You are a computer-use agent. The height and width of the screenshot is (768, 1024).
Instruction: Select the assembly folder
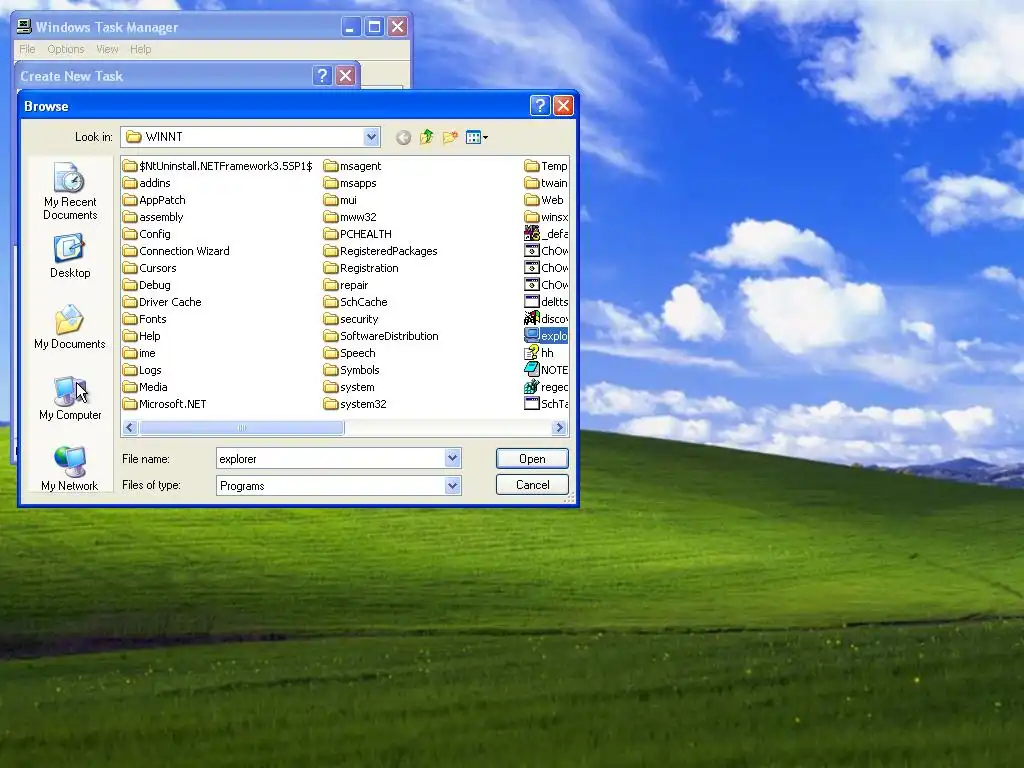click(x=153, y=217)
